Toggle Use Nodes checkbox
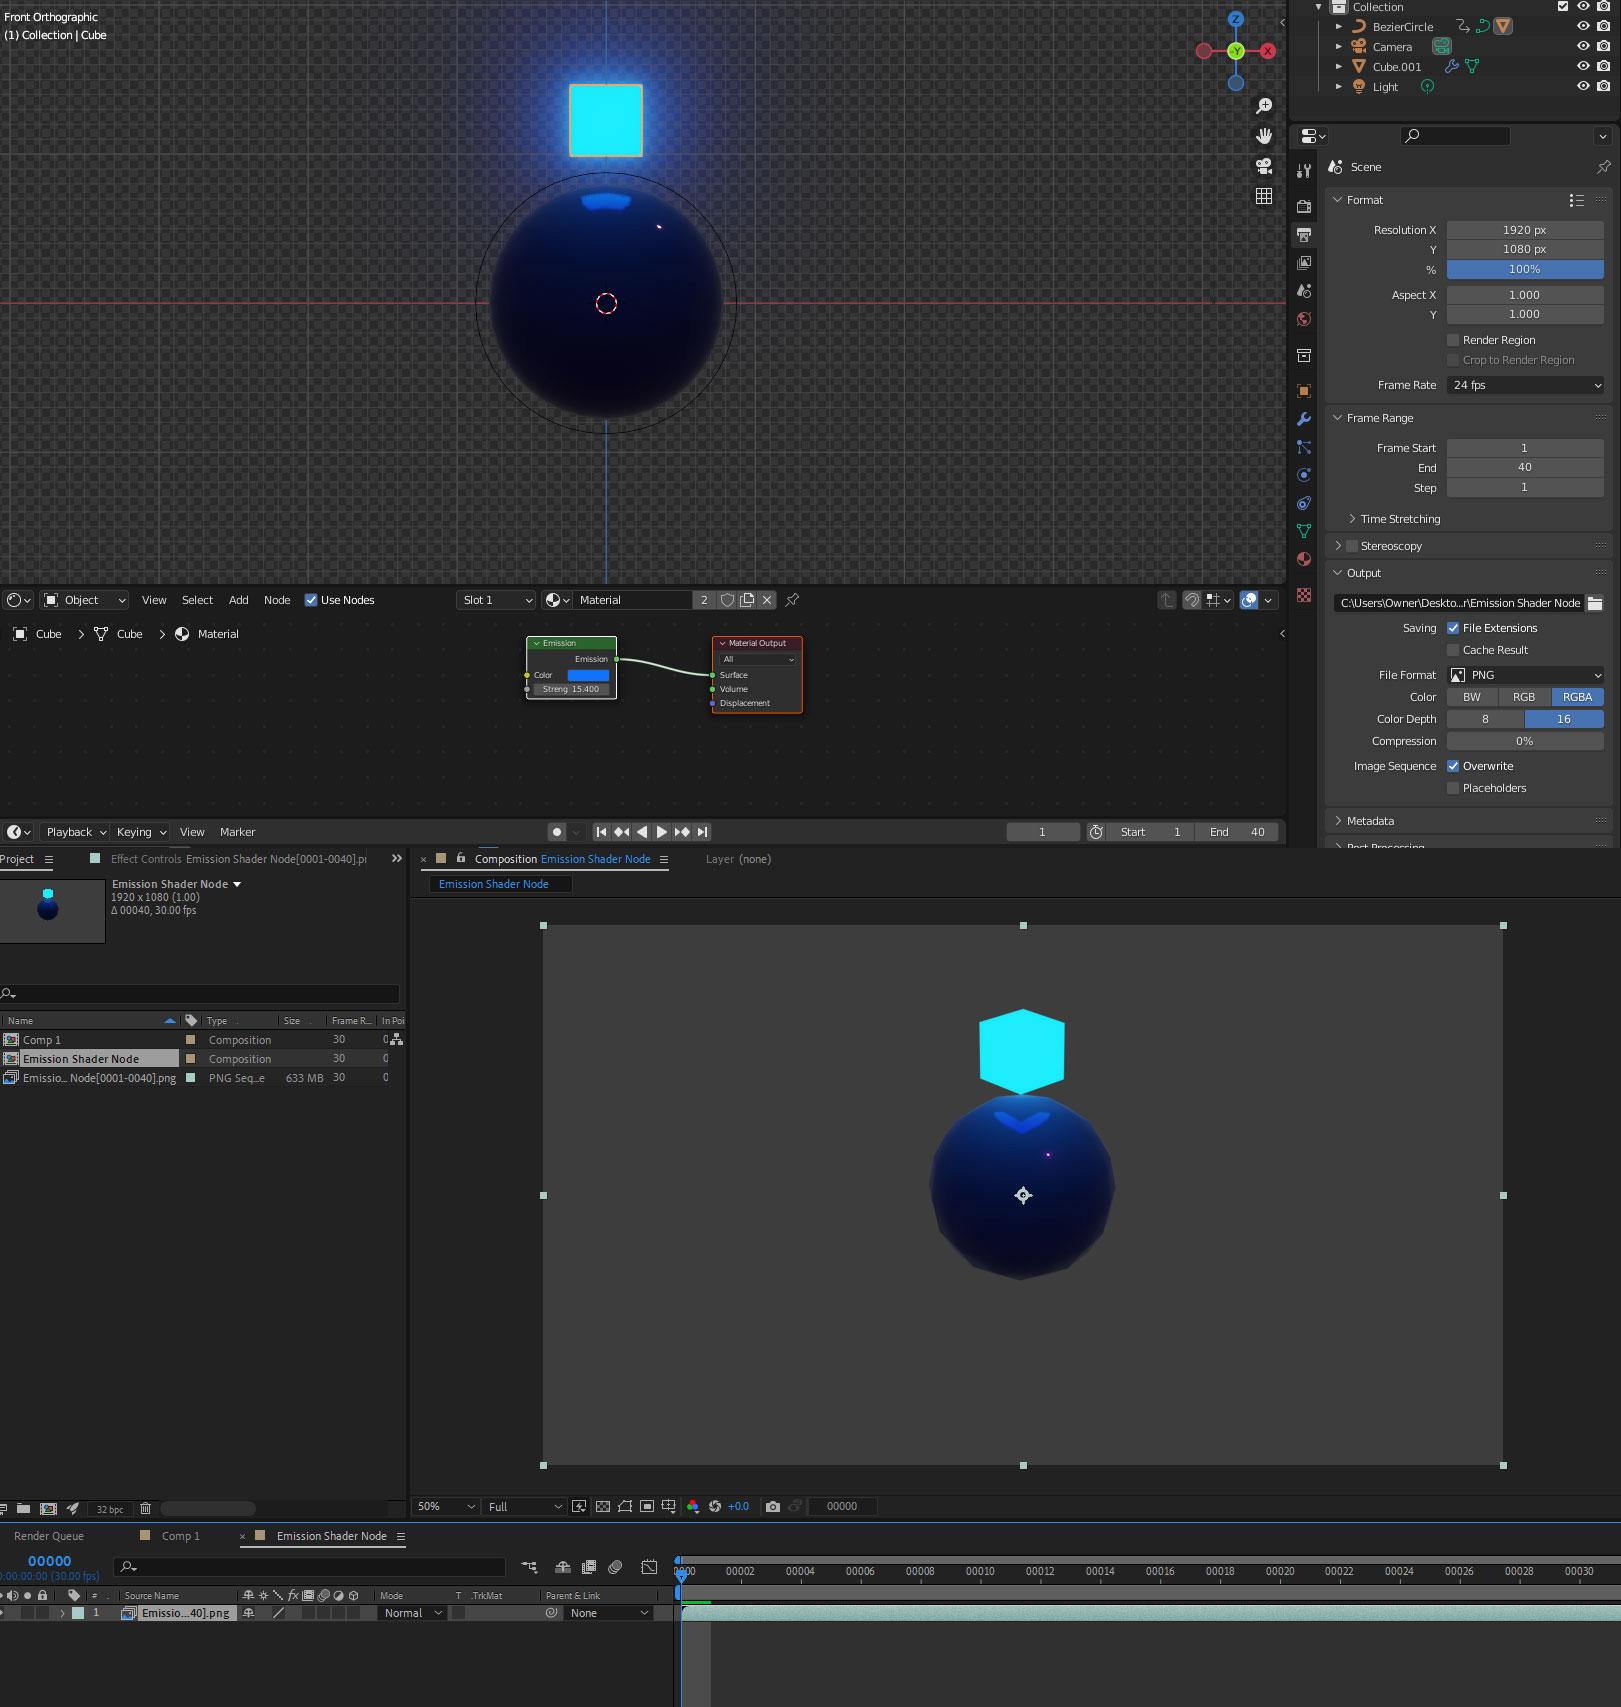 311,600
